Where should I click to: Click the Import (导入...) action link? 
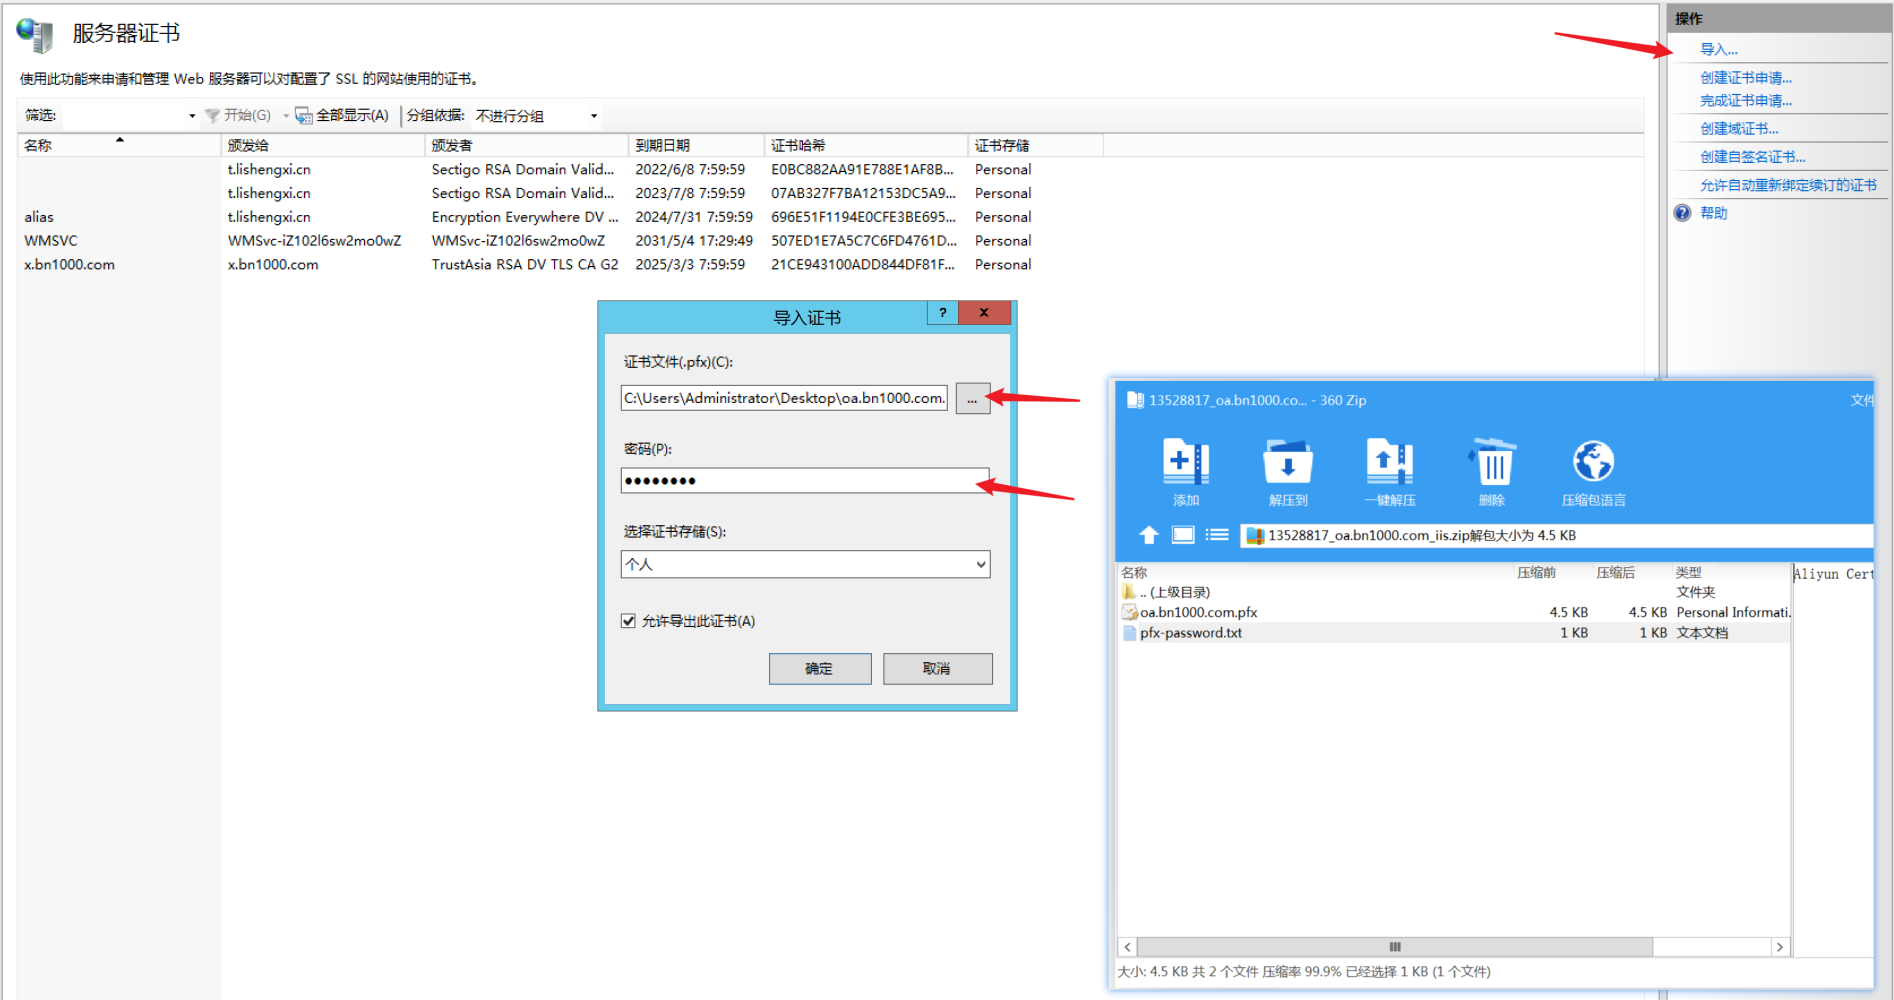1719,49
